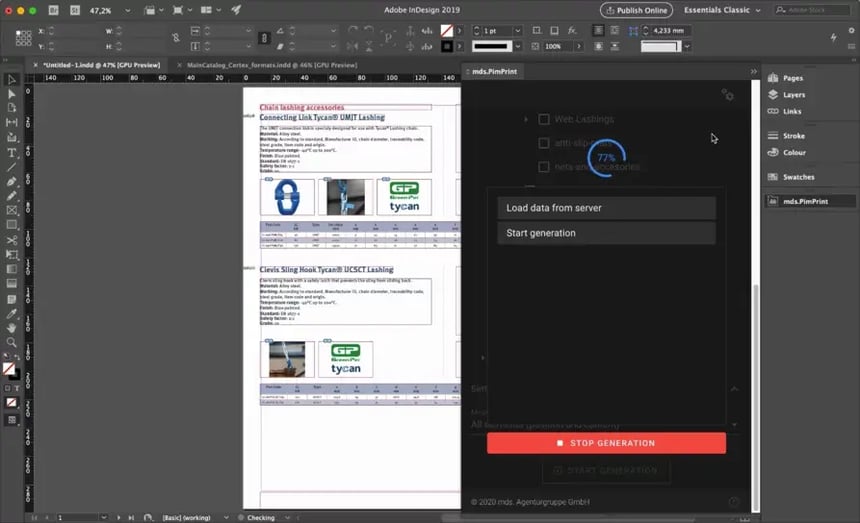Select the Gradient Swatch tool

click(11, 269)
